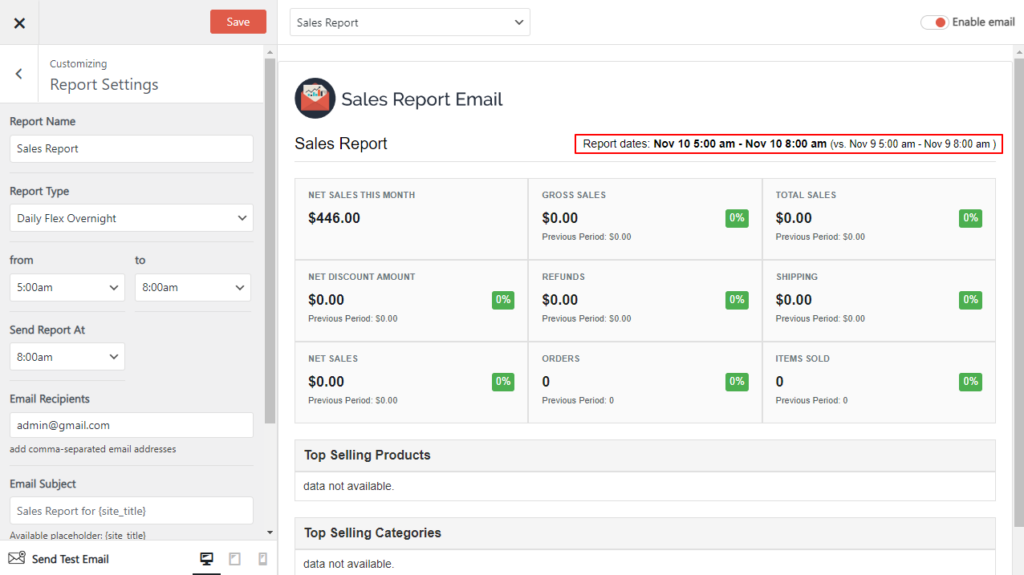This screenshot has width=1024, height=575.
Task: Toggle the Enable email switch
Action: tap(934, 22)
